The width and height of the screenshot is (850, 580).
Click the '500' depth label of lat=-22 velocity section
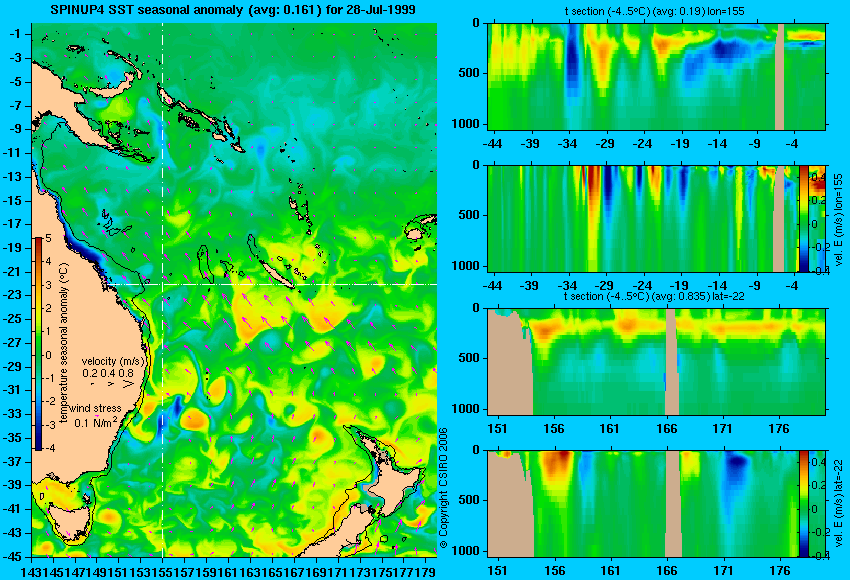click(x=468, y=500)
